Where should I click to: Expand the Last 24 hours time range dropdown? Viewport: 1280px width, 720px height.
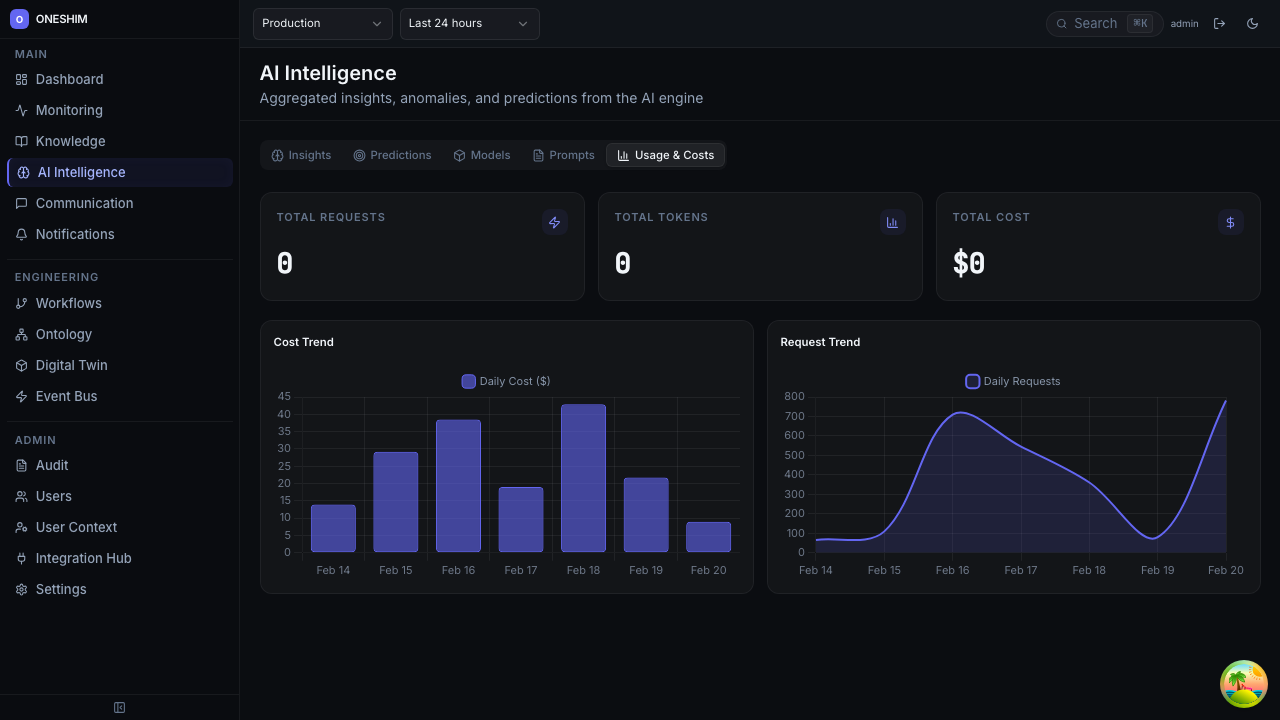click(469, 23)
